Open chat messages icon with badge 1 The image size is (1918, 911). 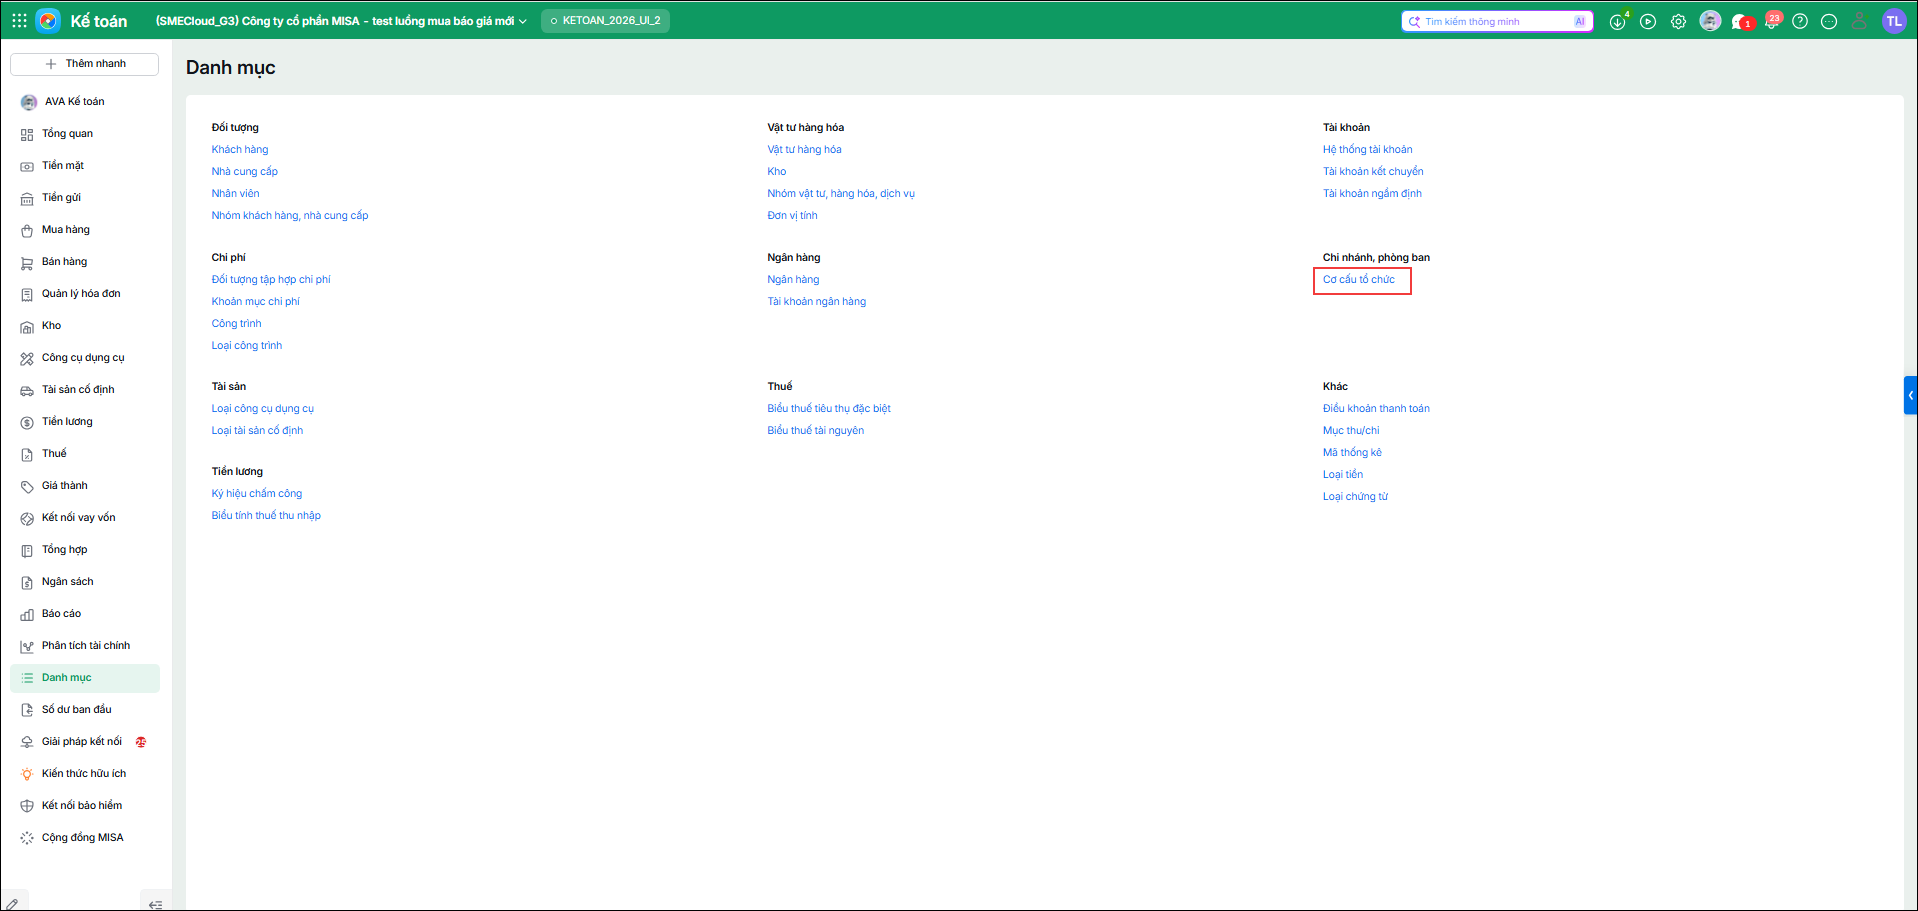[1740, 21]
